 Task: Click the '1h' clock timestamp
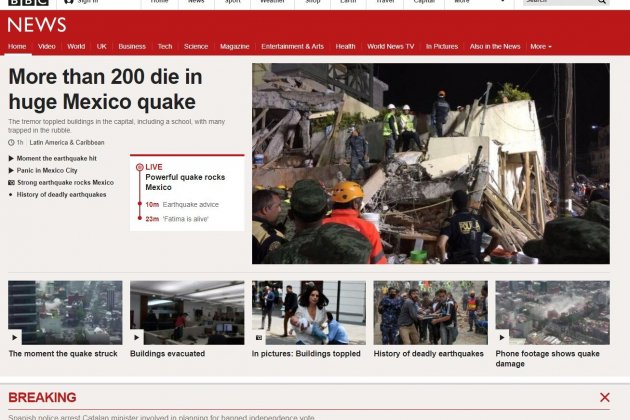click(16, 143)
